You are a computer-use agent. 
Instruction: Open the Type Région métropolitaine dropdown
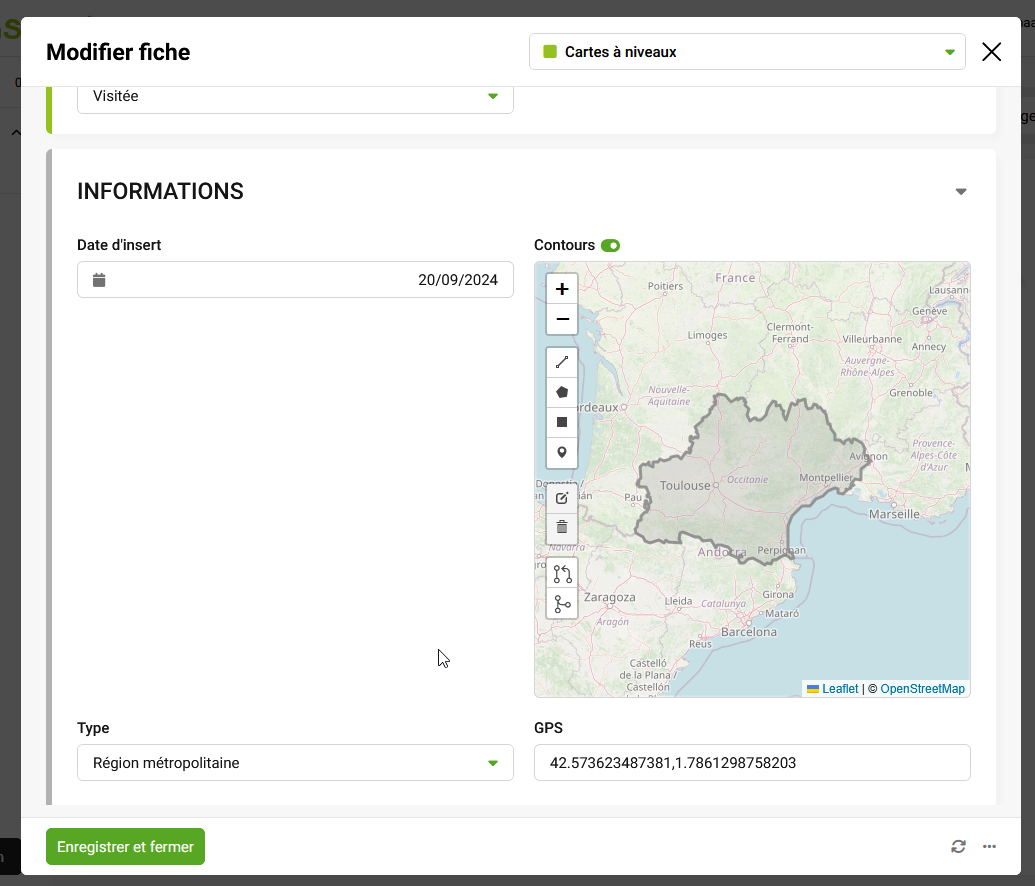point(295,763)
